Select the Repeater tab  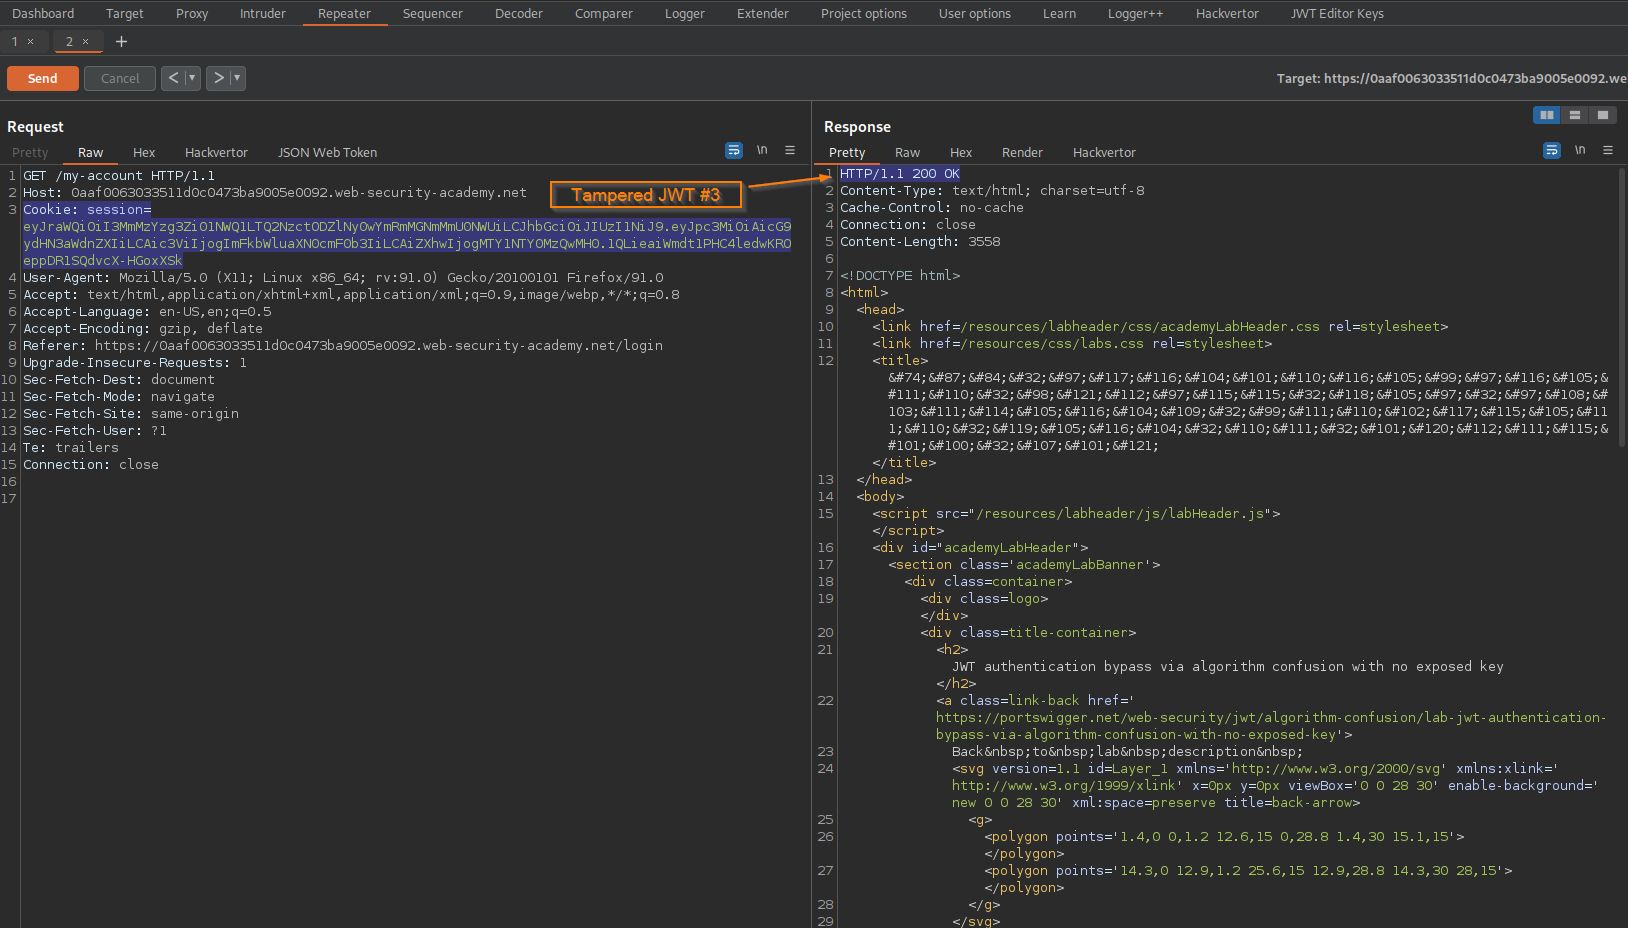coord(344,13)
